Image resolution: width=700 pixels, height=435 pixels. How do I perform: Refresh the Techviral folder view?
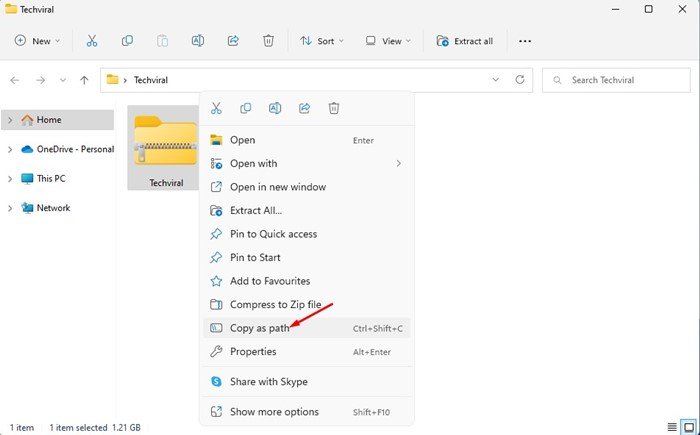click(520, 80)
